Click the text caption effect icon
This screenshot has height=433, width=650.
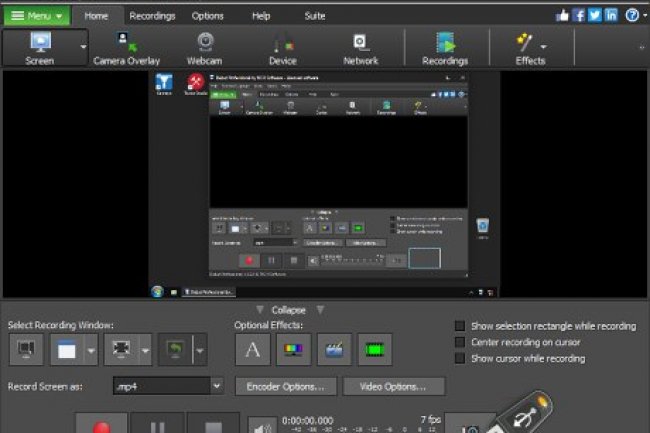[252, 349]
